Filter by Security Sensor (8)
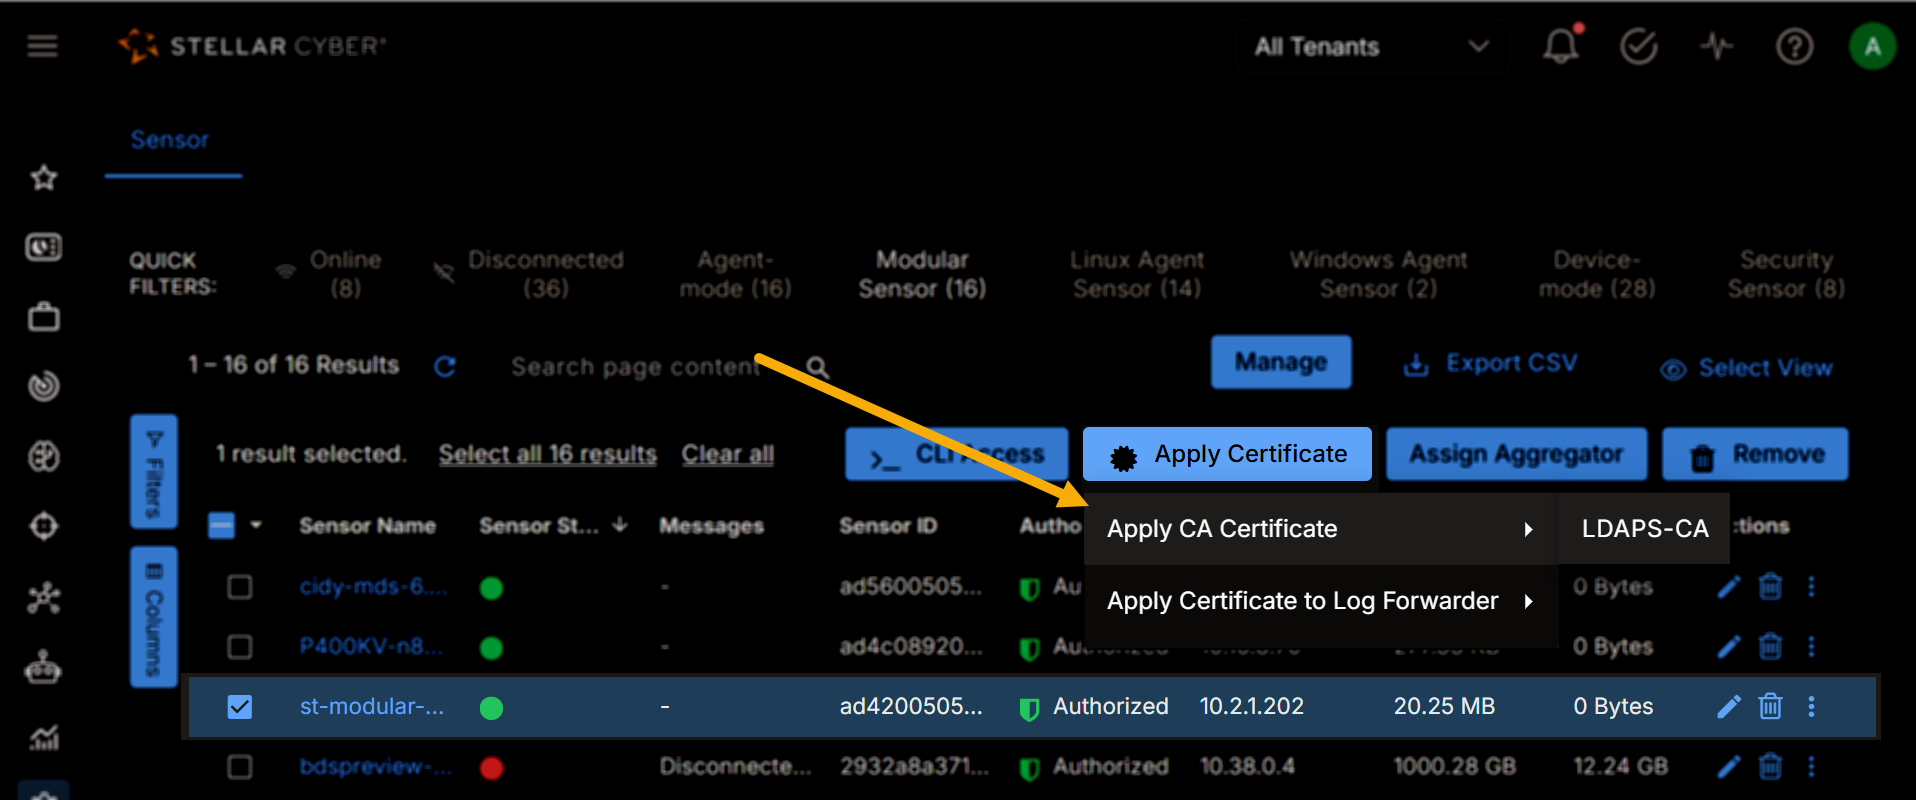Image resolution: width=1916 pixels, height=800 pixels. click(x=1786, y=274)
